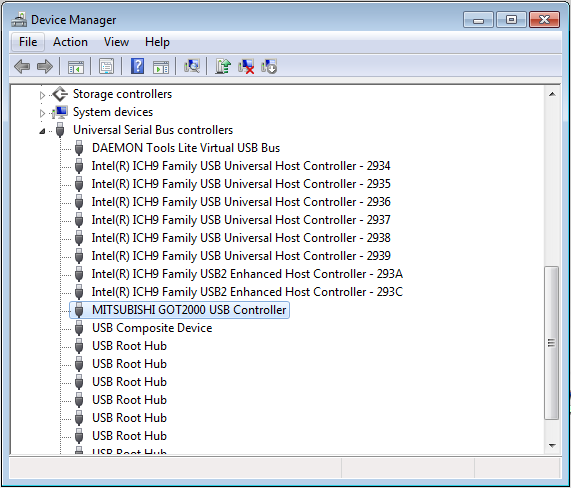Select DAEMON Tools Lite Virtual USB Bus

186,148
